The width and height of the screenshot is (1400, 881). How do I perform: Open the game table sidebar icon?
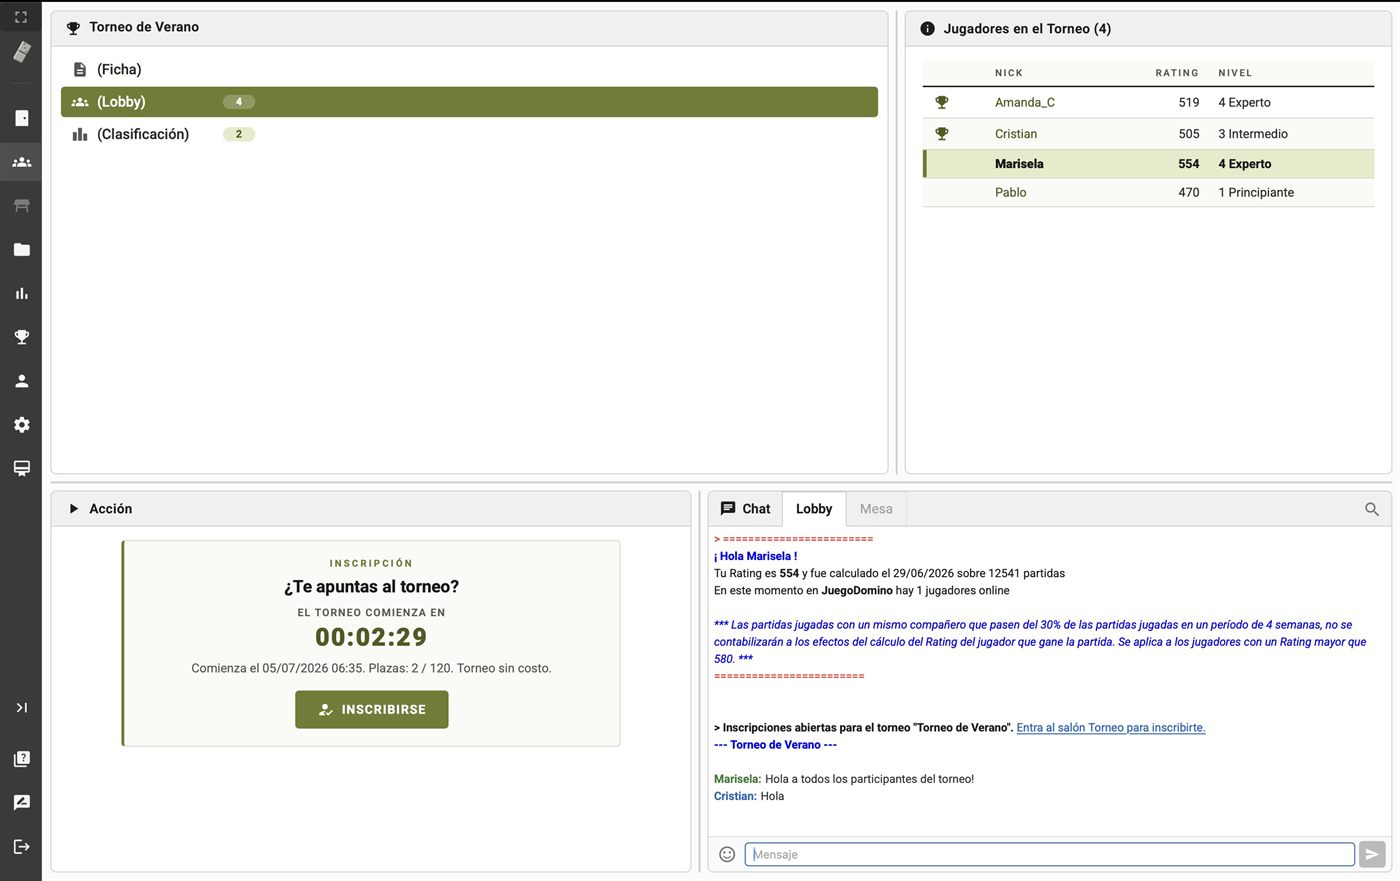pyautogui.click(x=21, y=206)
